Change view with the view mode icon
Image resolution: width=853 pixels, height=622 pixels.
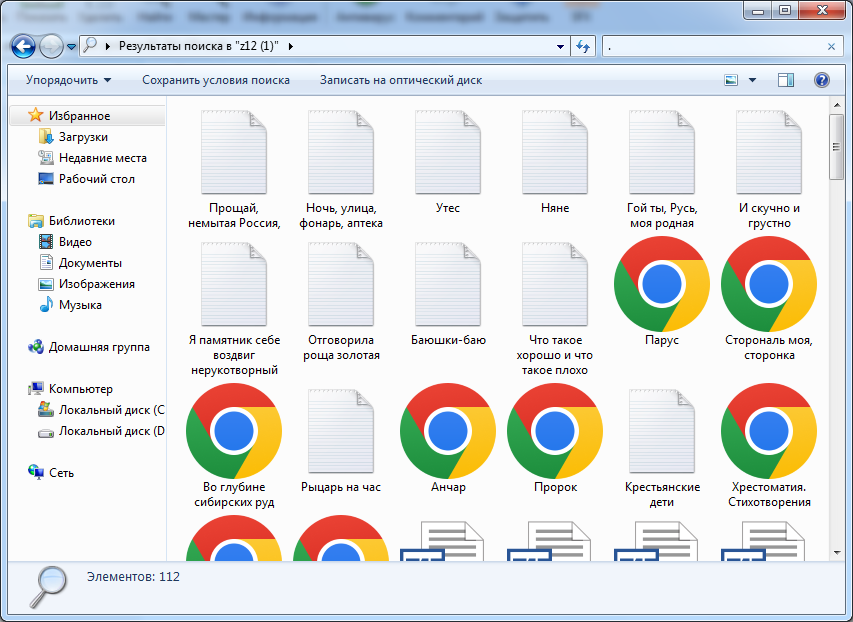(x=731, y=81)
